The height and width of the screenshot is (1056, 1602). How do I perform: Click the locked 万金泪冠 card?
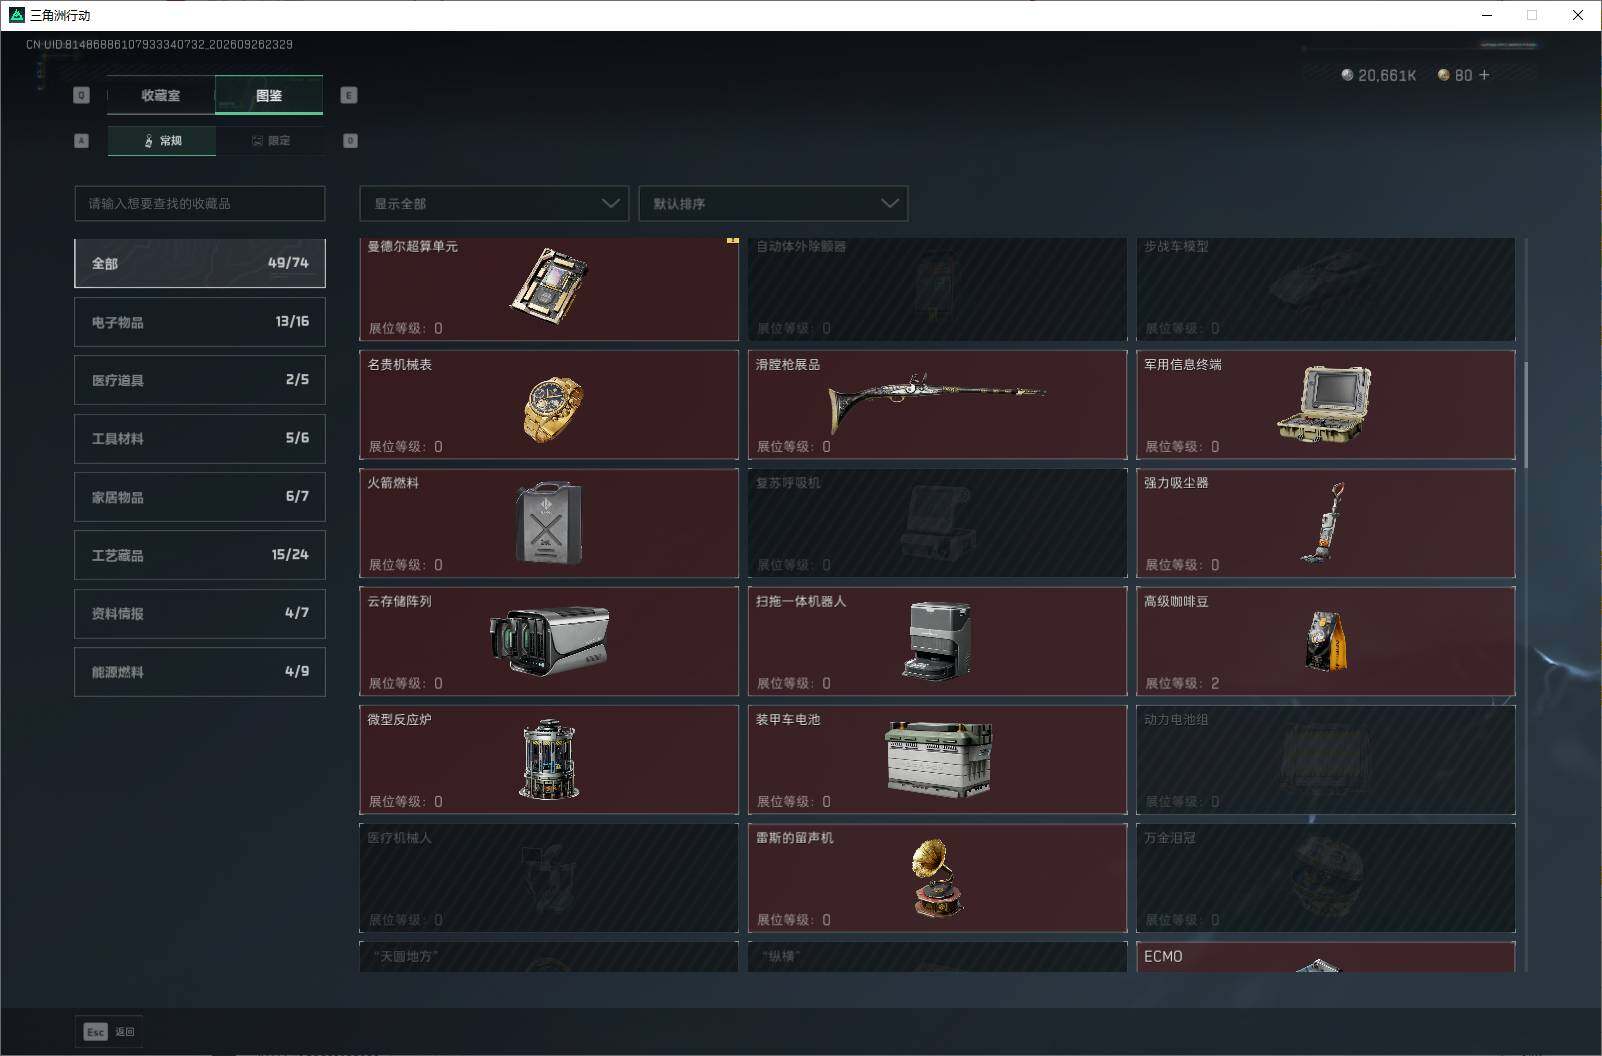(1326, 878)
